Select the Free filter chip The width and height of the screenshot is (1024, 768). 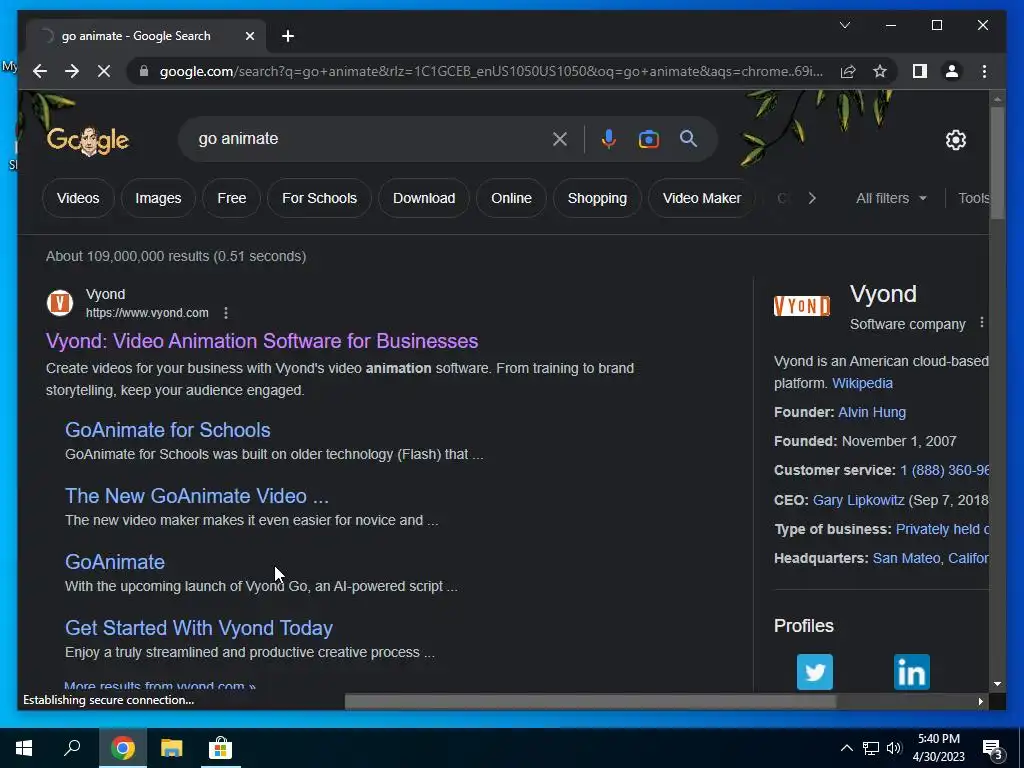pos(232,198)
